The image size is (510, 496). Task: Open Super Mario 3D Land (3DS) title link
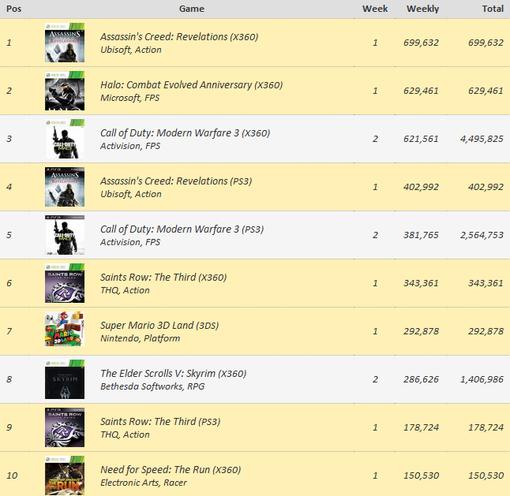coord(159,325)
